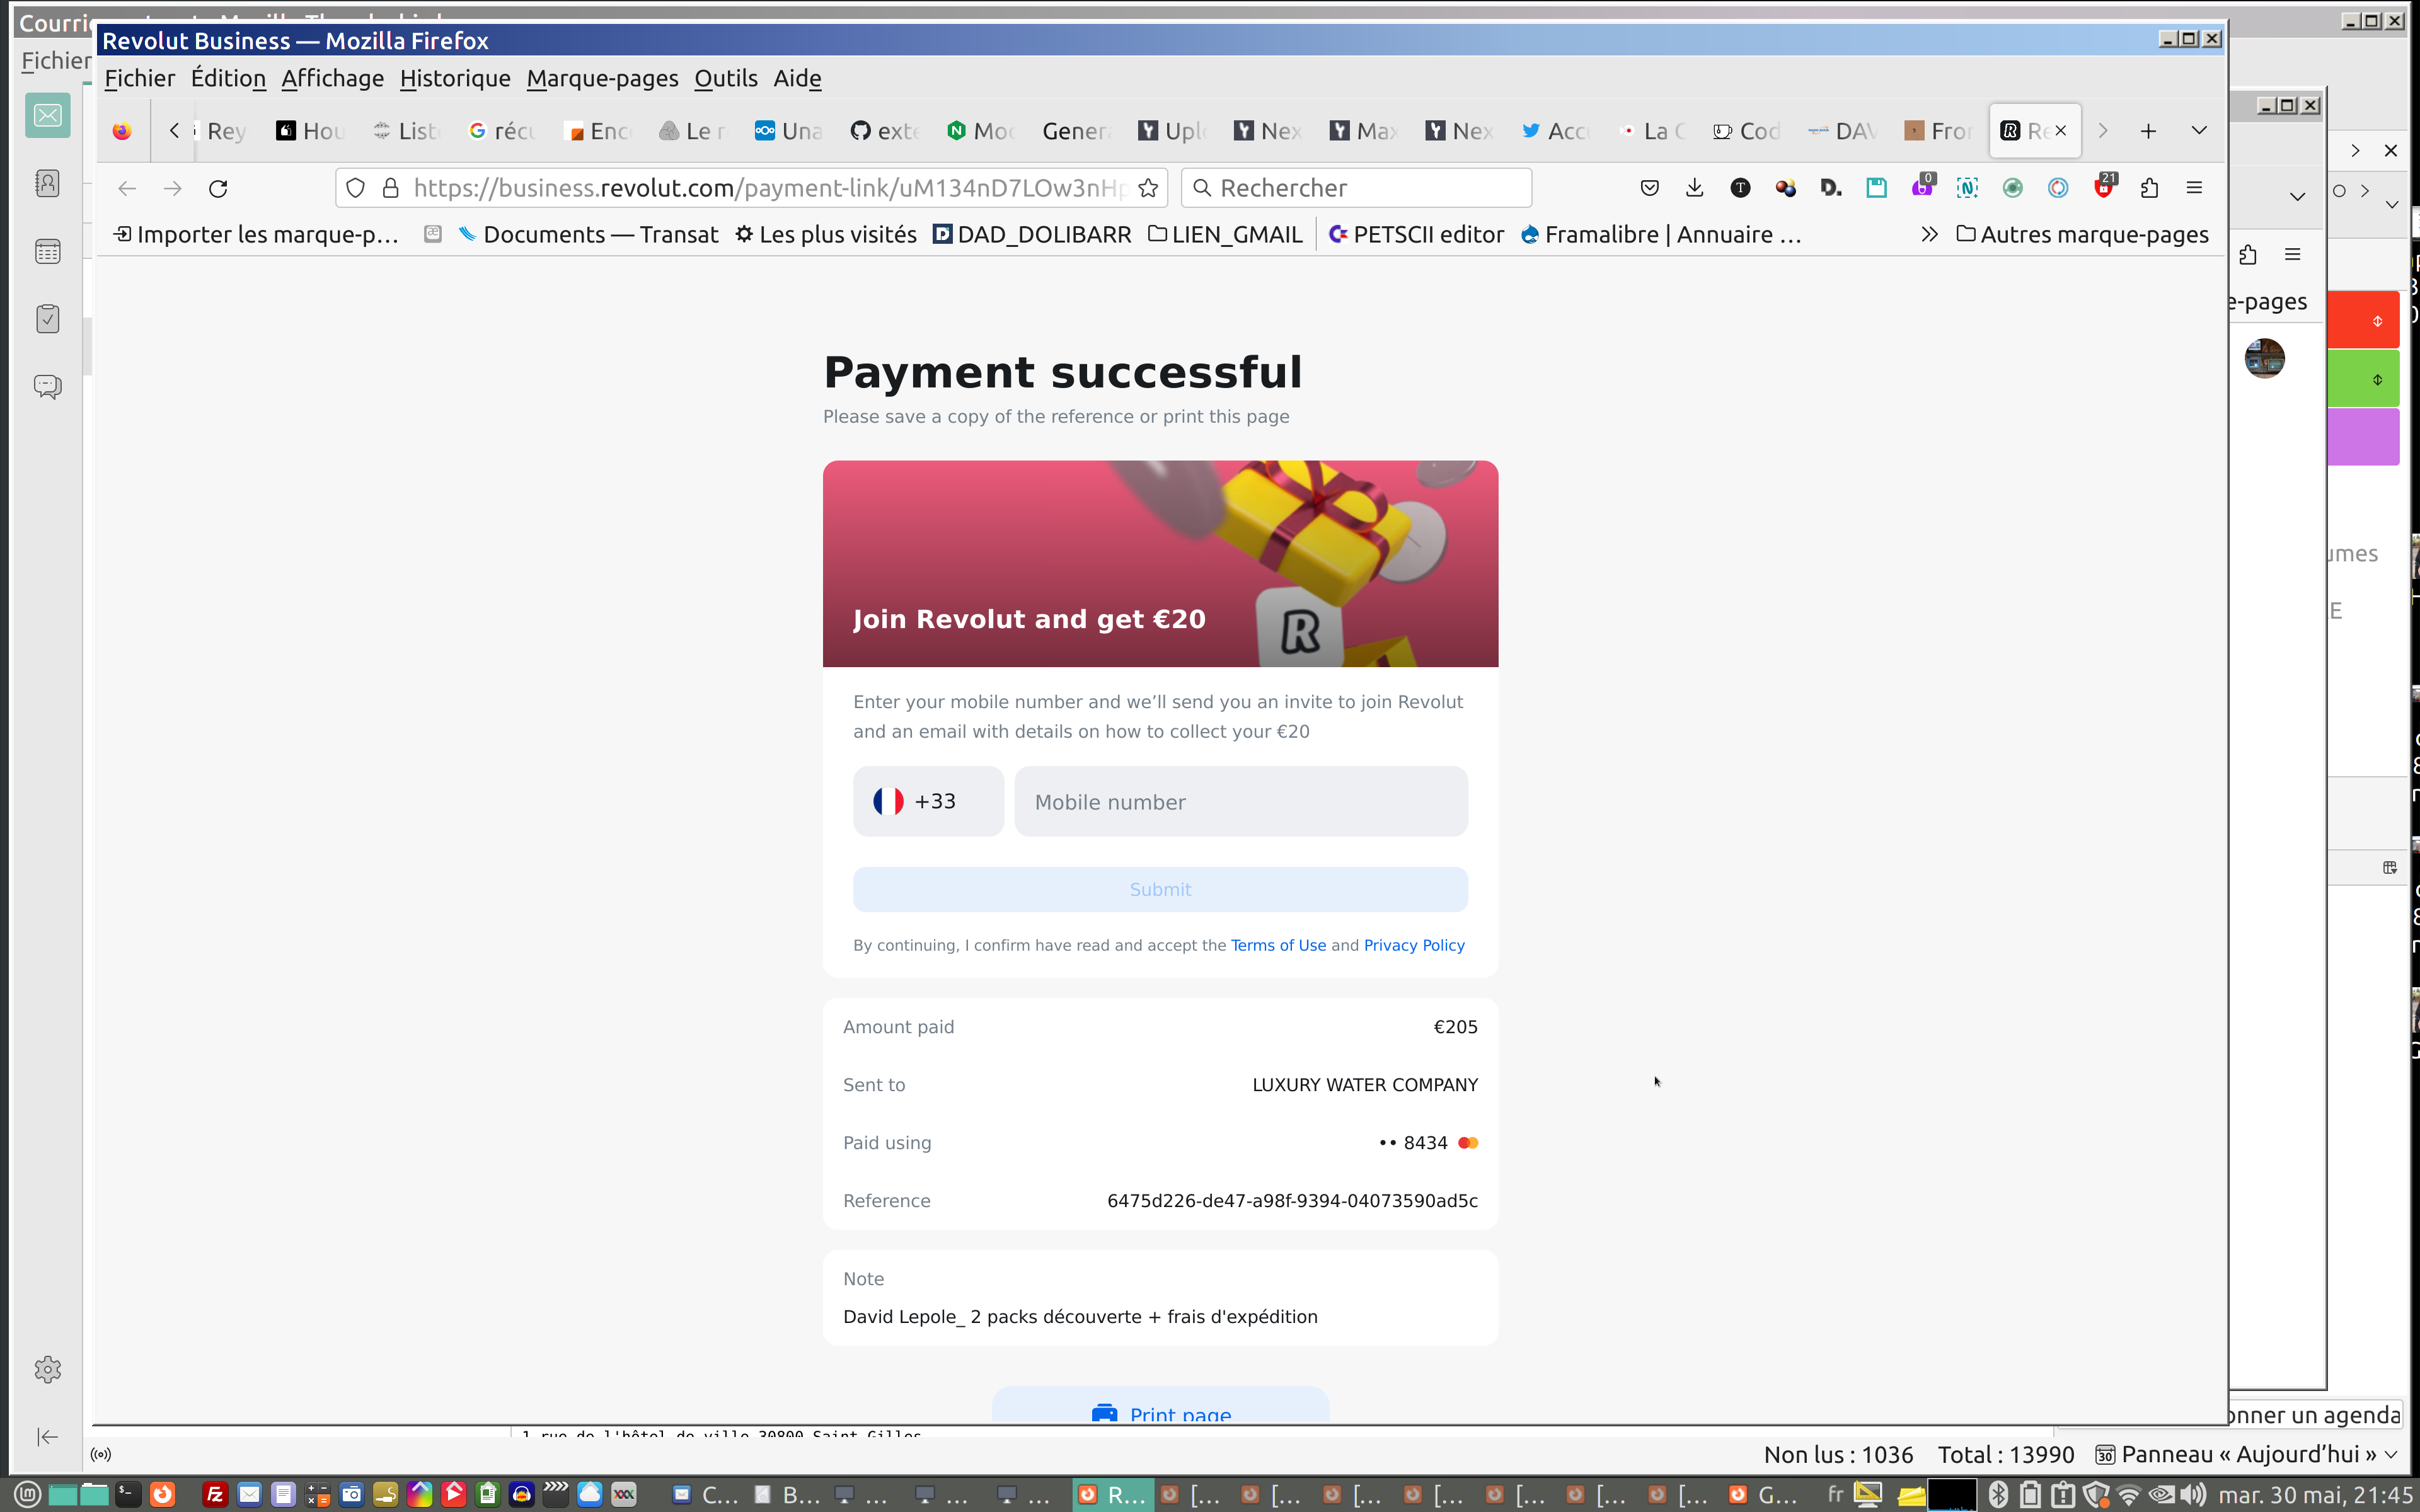Viewport: 2420px width, 1512px height.
Task: Open Thunderbird settings gear icon
Action: pyautogui.click(x=47, y=1369)
